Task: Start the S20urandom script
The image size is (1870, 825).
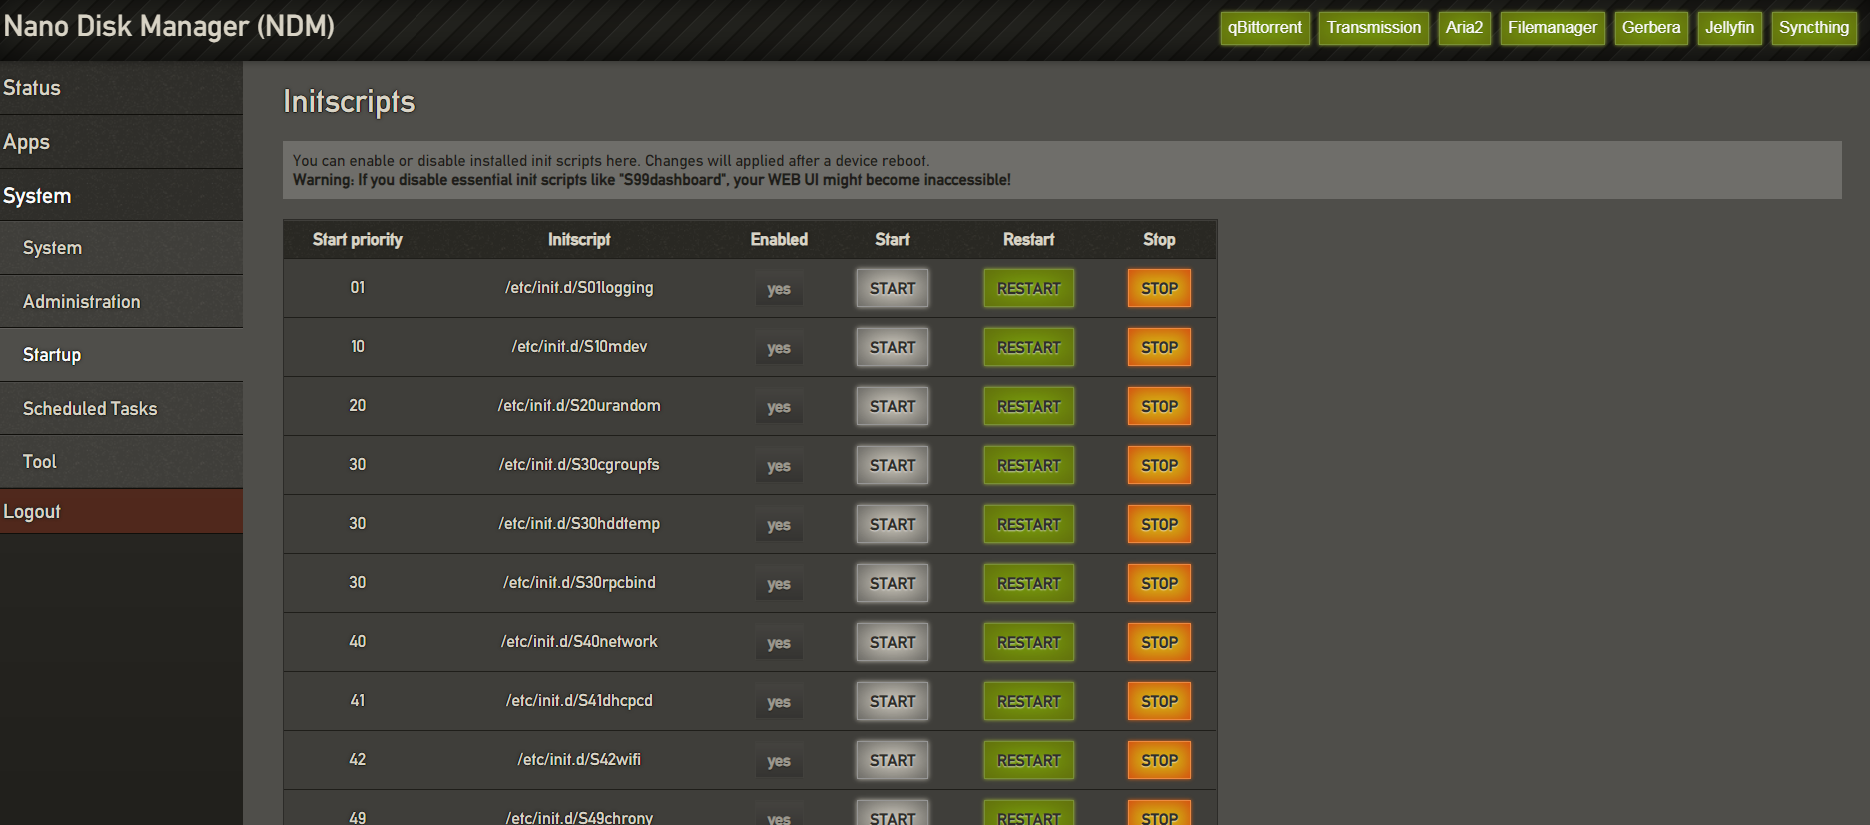Action: click(892, 406)
